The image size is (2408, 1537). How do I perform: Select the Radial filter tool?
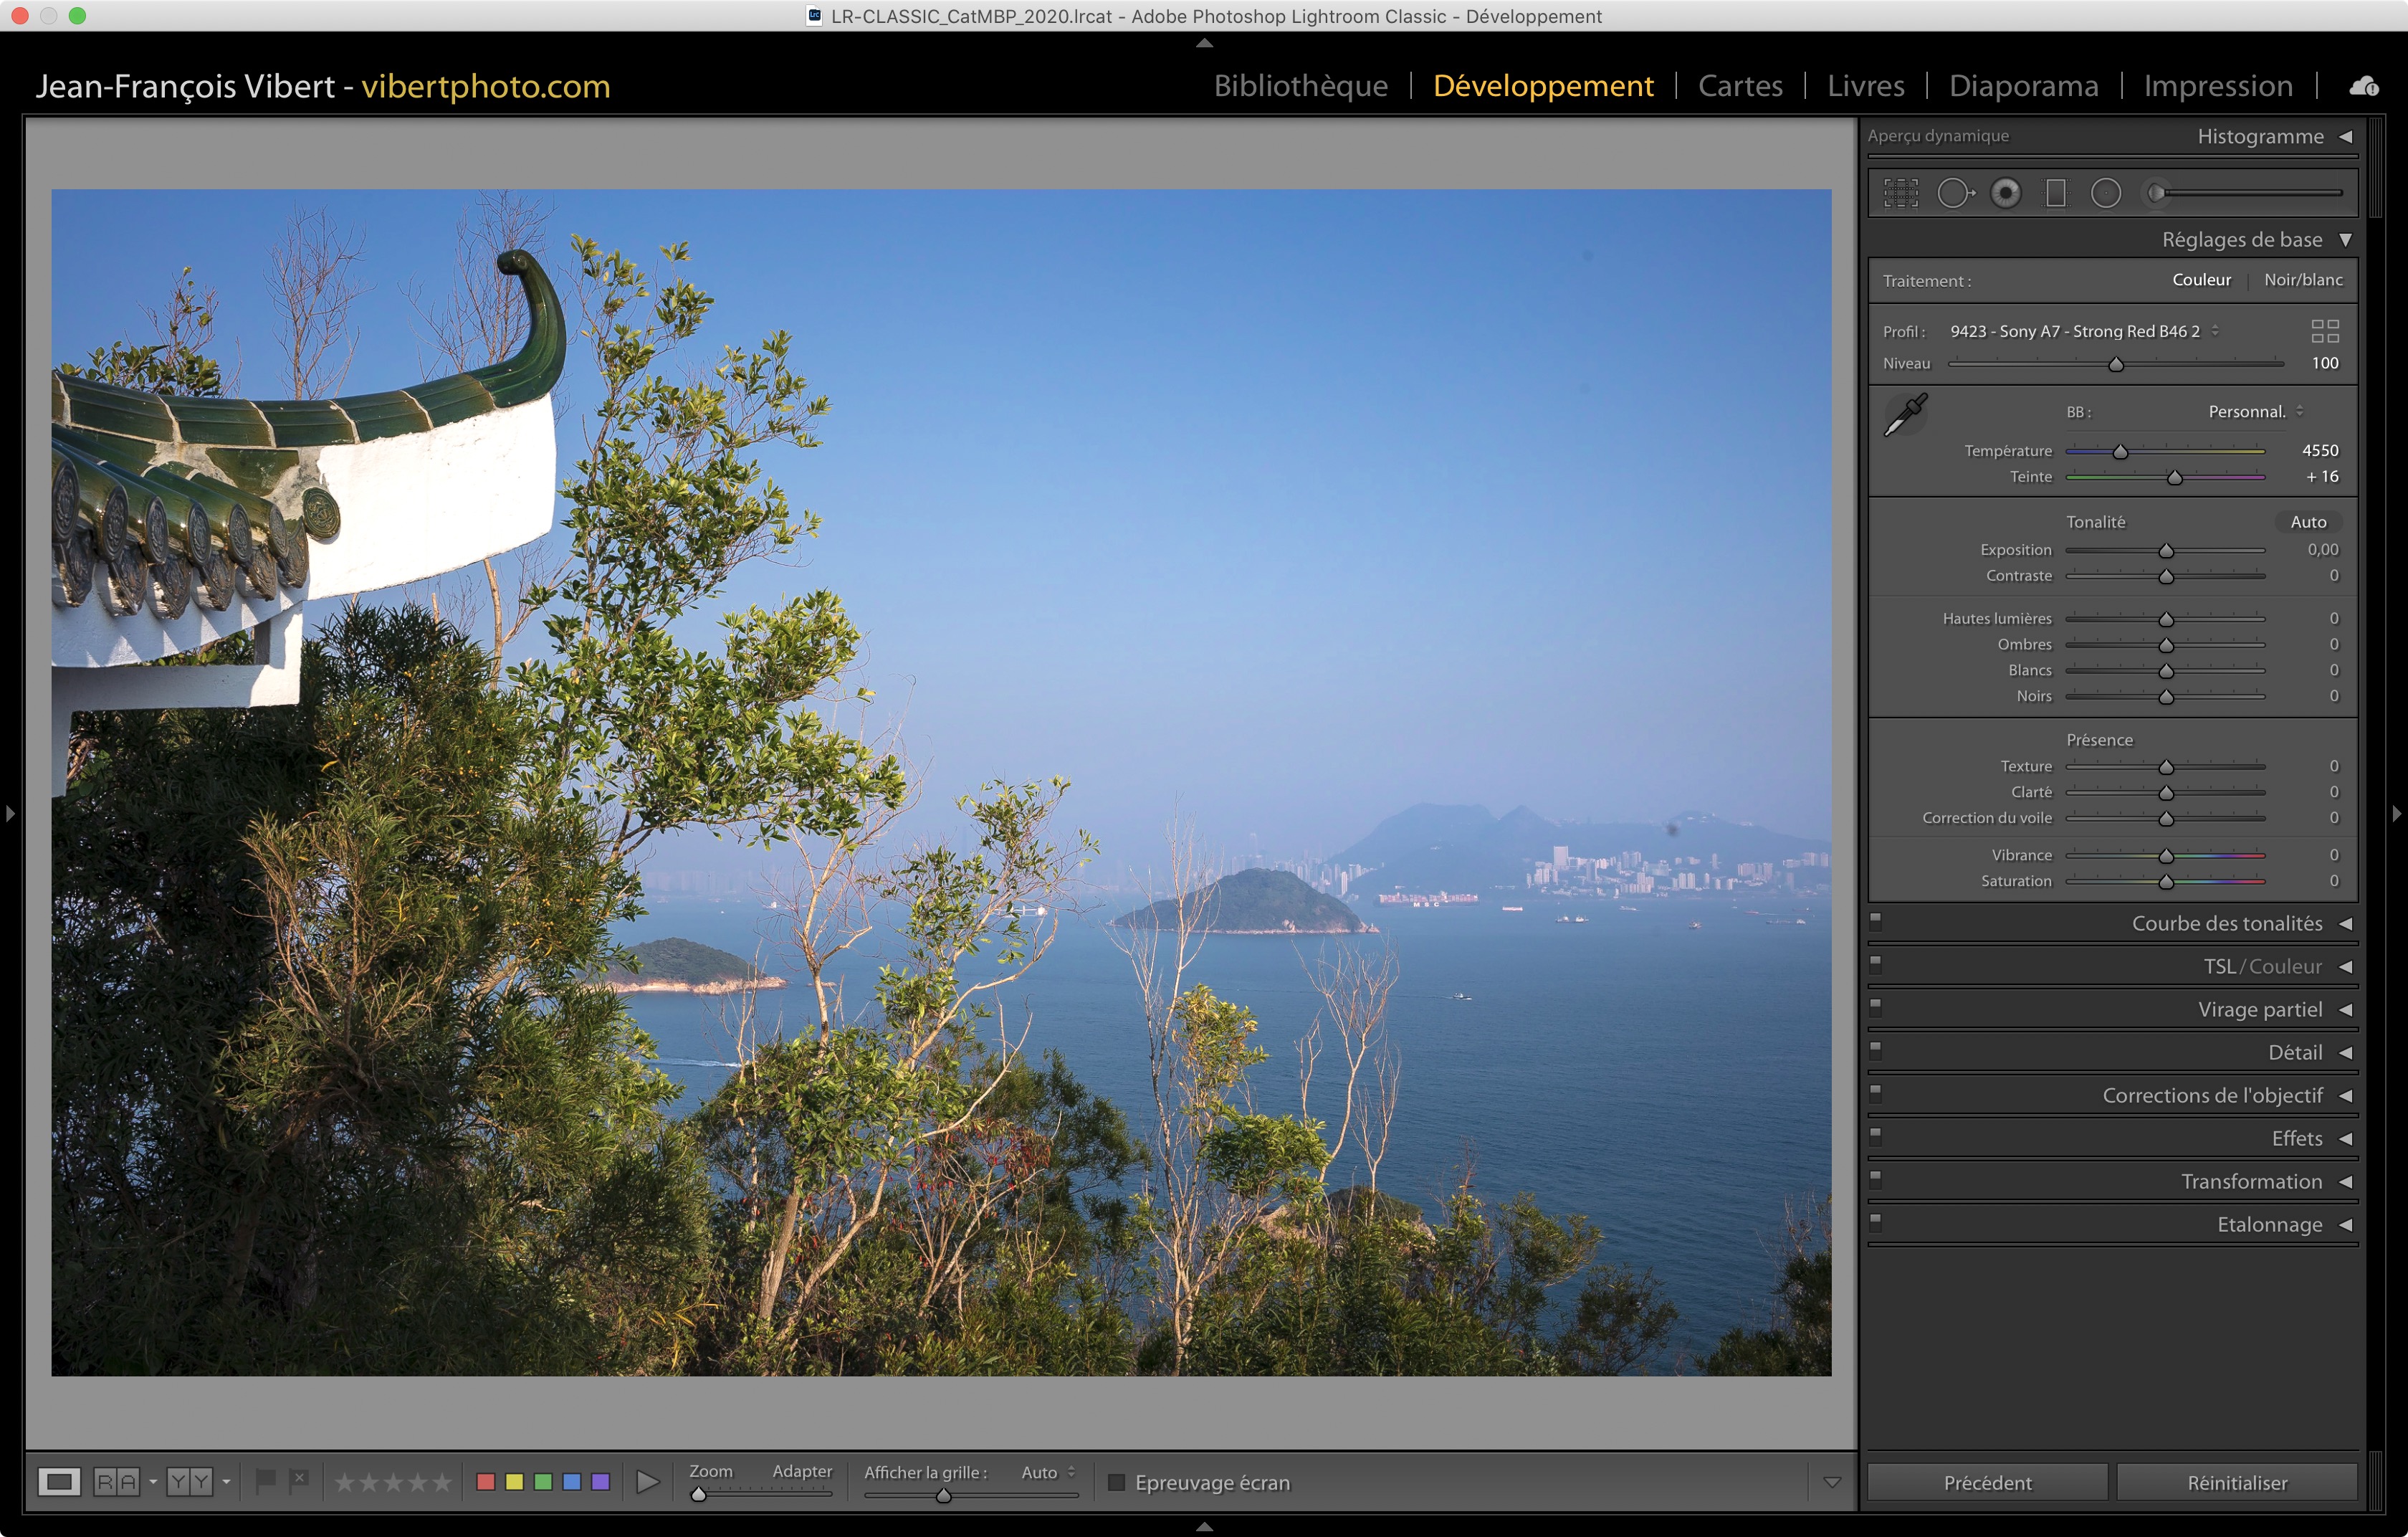pyautogui.click(x=2105, y=193)
